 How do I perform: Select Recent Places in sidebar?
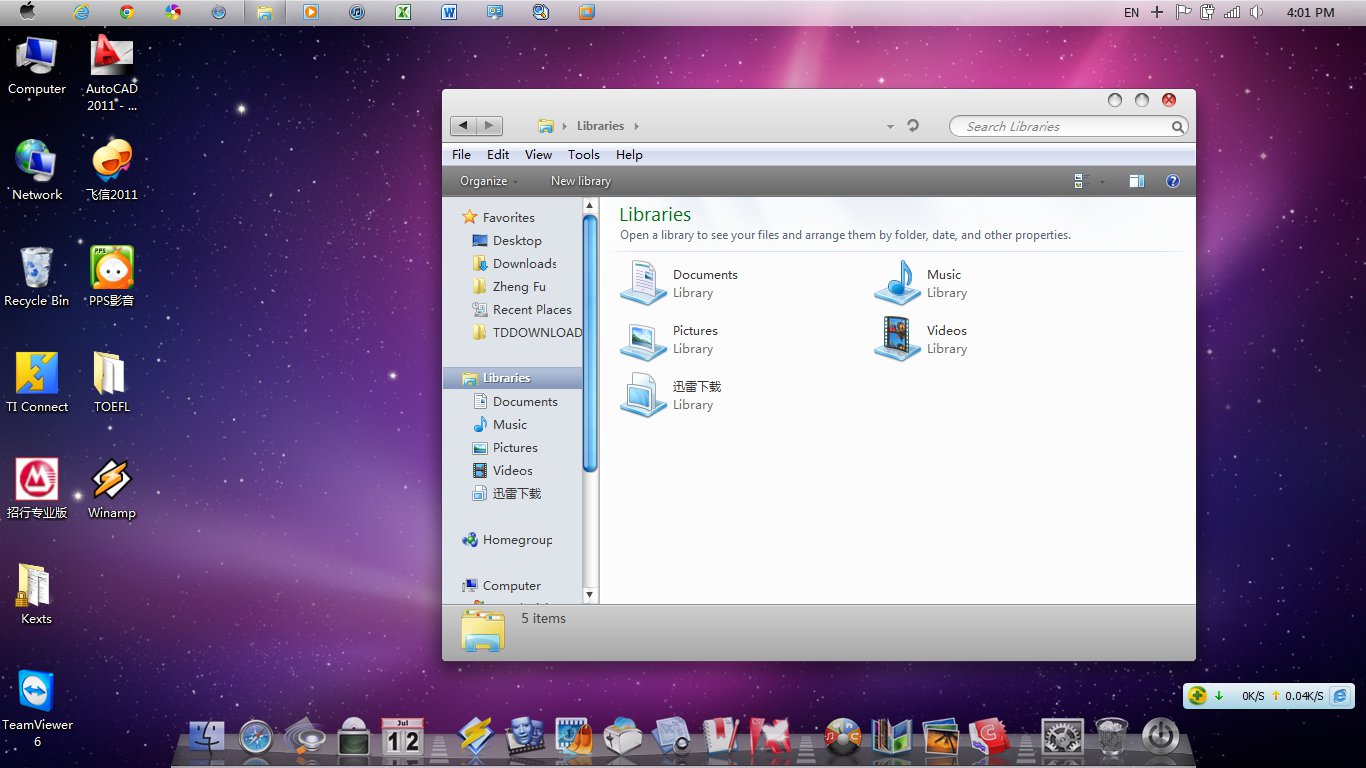(521, 309)
